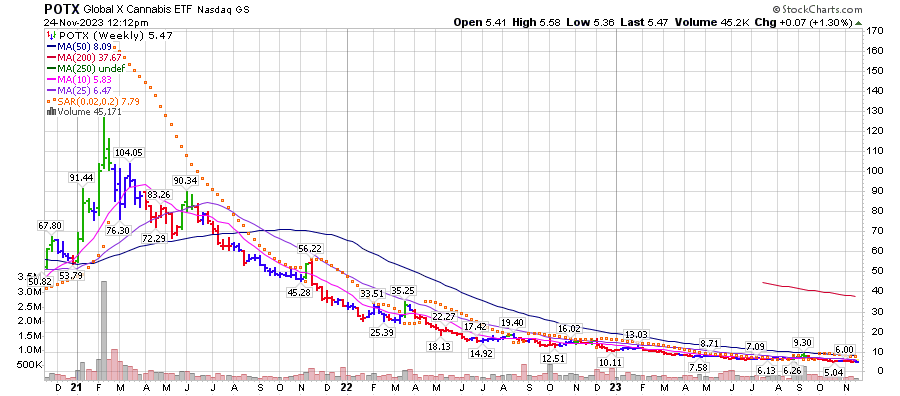Click the 16.02 price annotation
Viewport: 900px width, 396px height.
[569, 329]
